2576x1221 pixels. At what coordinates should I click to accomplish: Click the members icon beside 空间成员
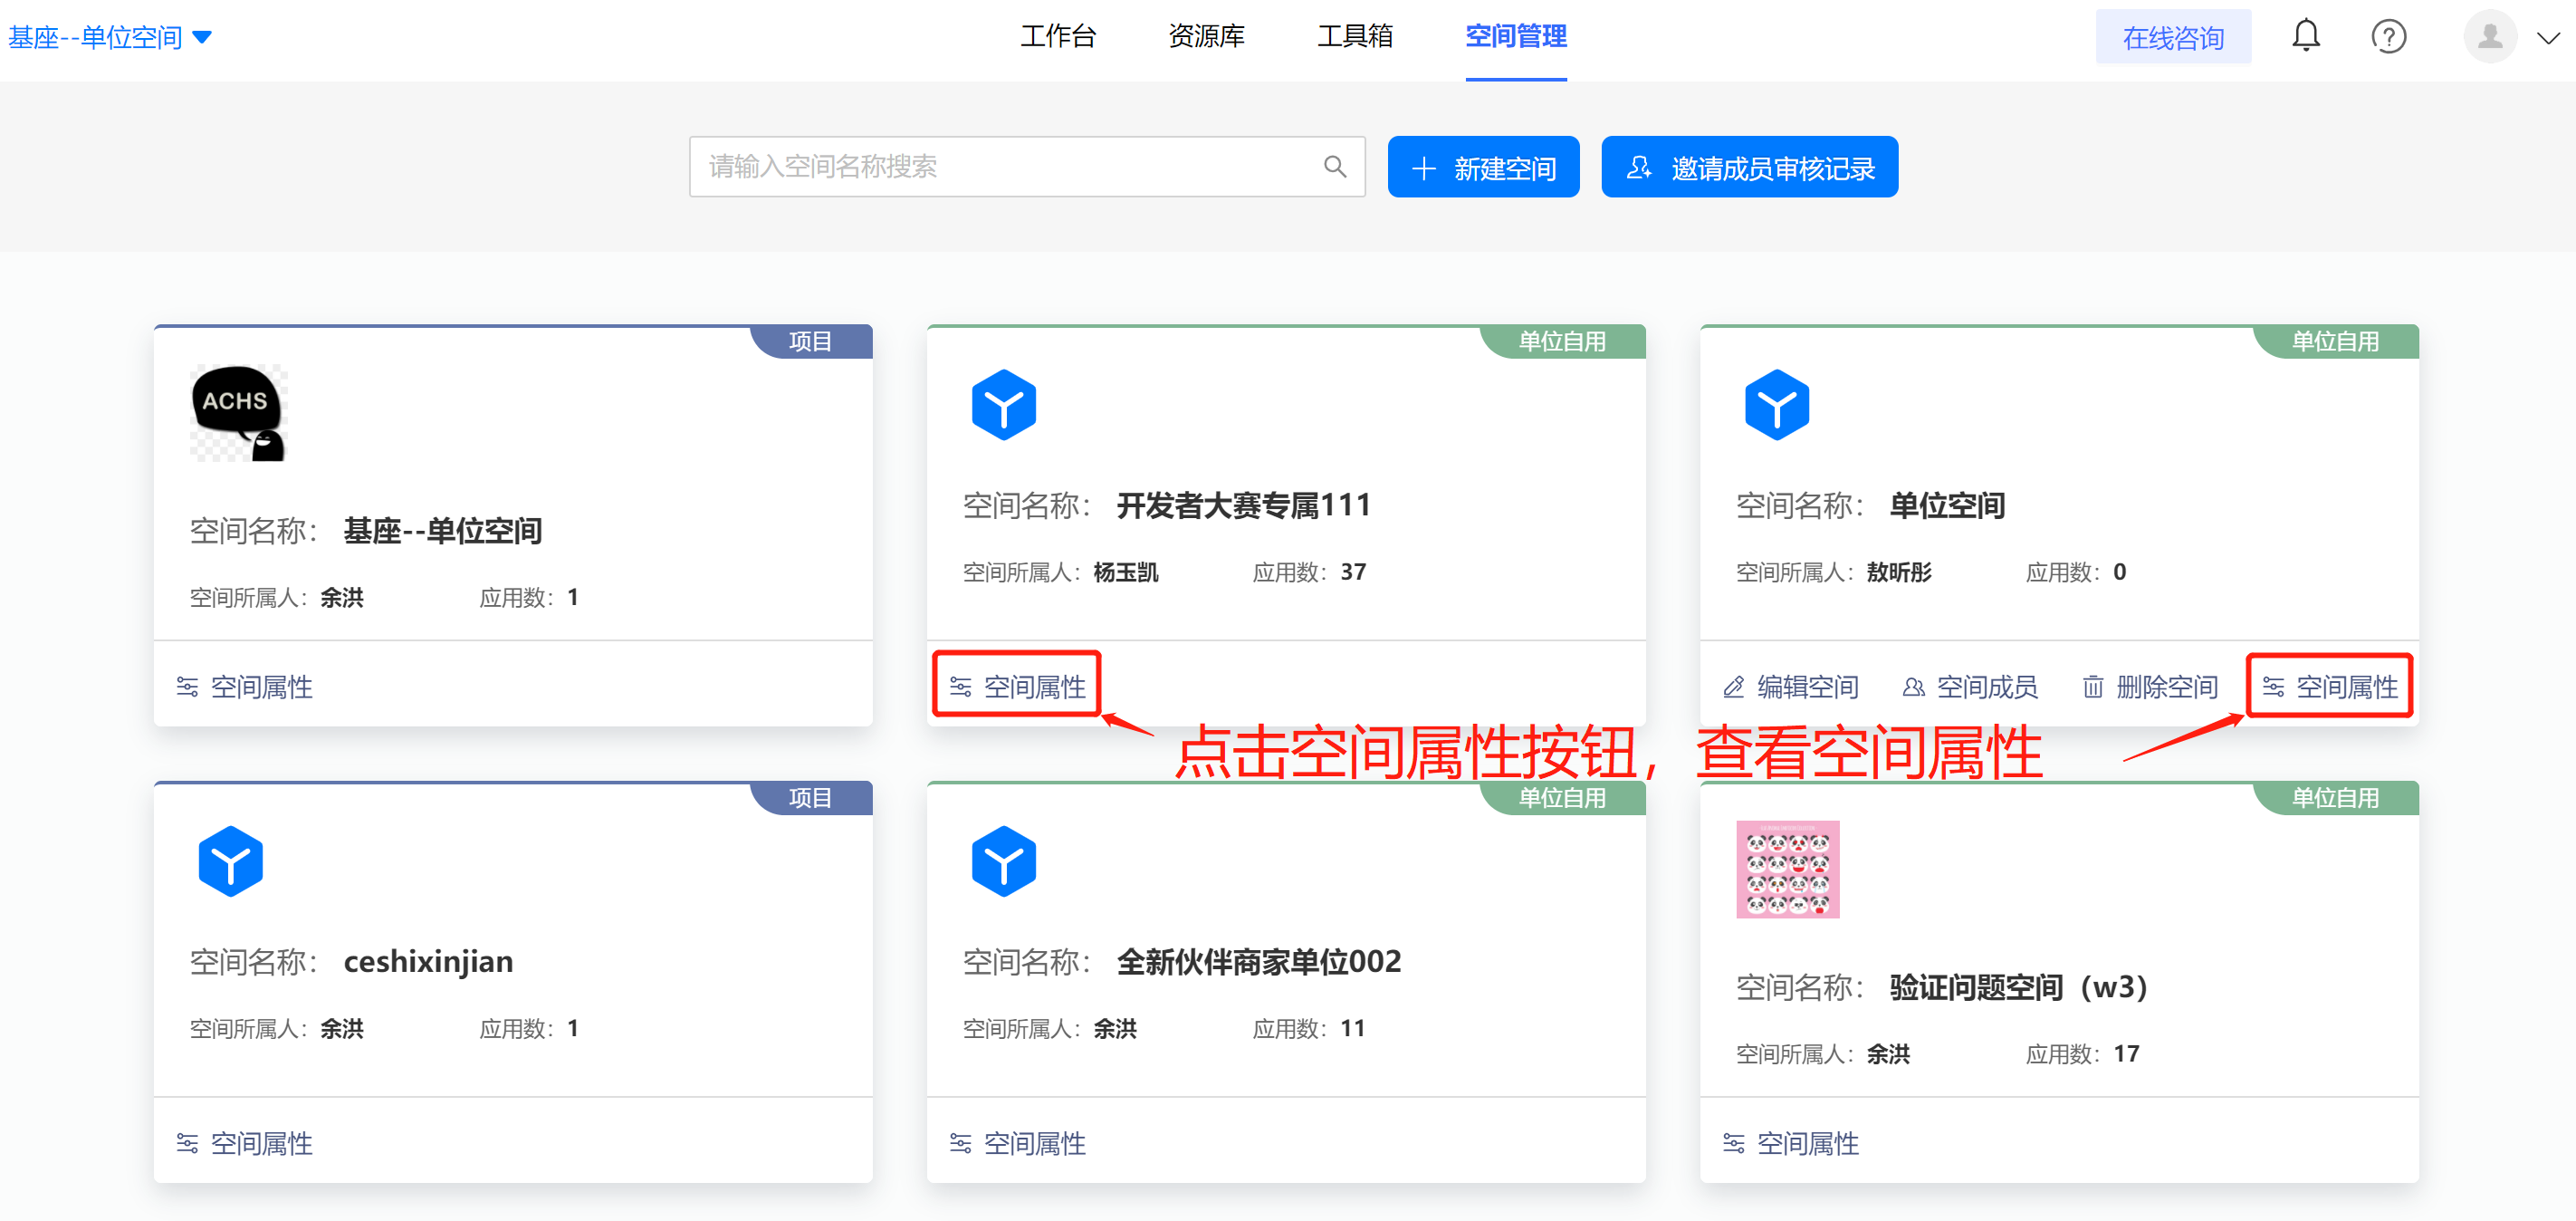(x=1912, y=687)
